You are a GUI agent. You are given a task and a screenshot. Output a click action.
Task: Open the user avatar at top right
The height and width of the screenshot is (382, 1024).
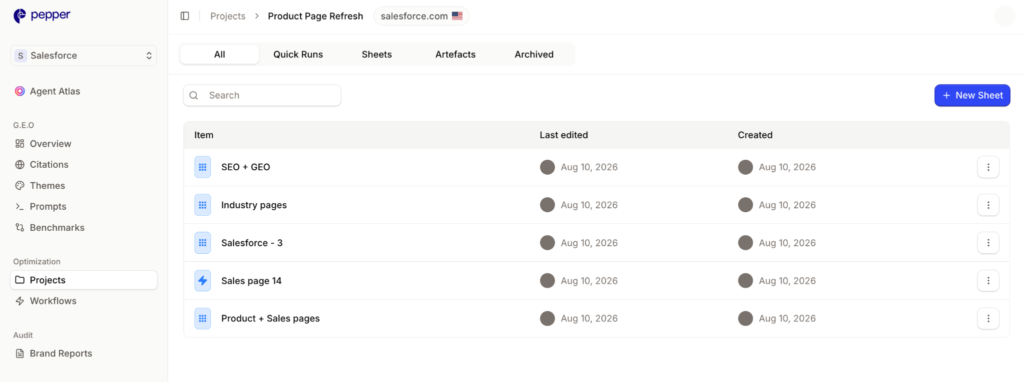point(1004,16)
